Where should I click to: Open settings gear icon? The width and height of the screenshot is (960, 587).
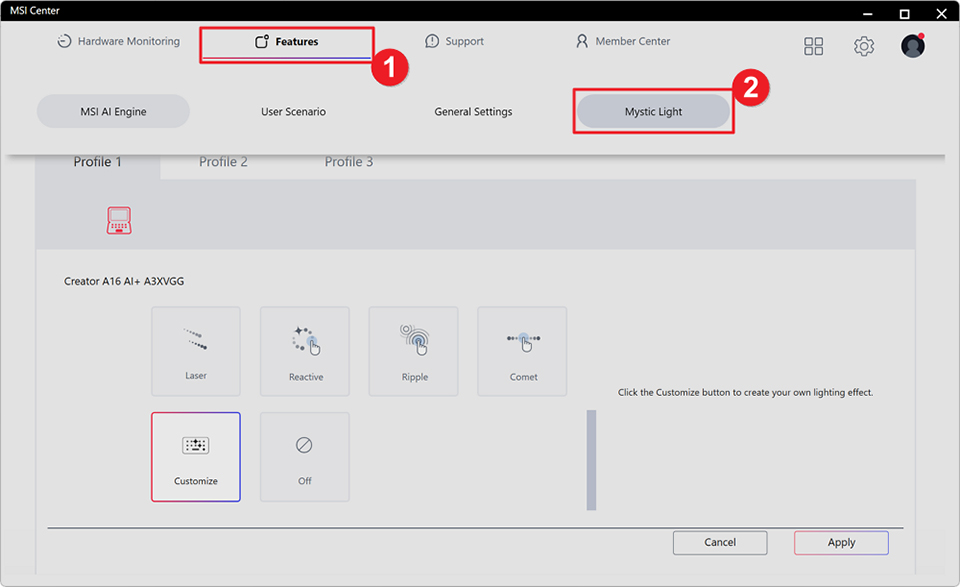coord(864,46)
